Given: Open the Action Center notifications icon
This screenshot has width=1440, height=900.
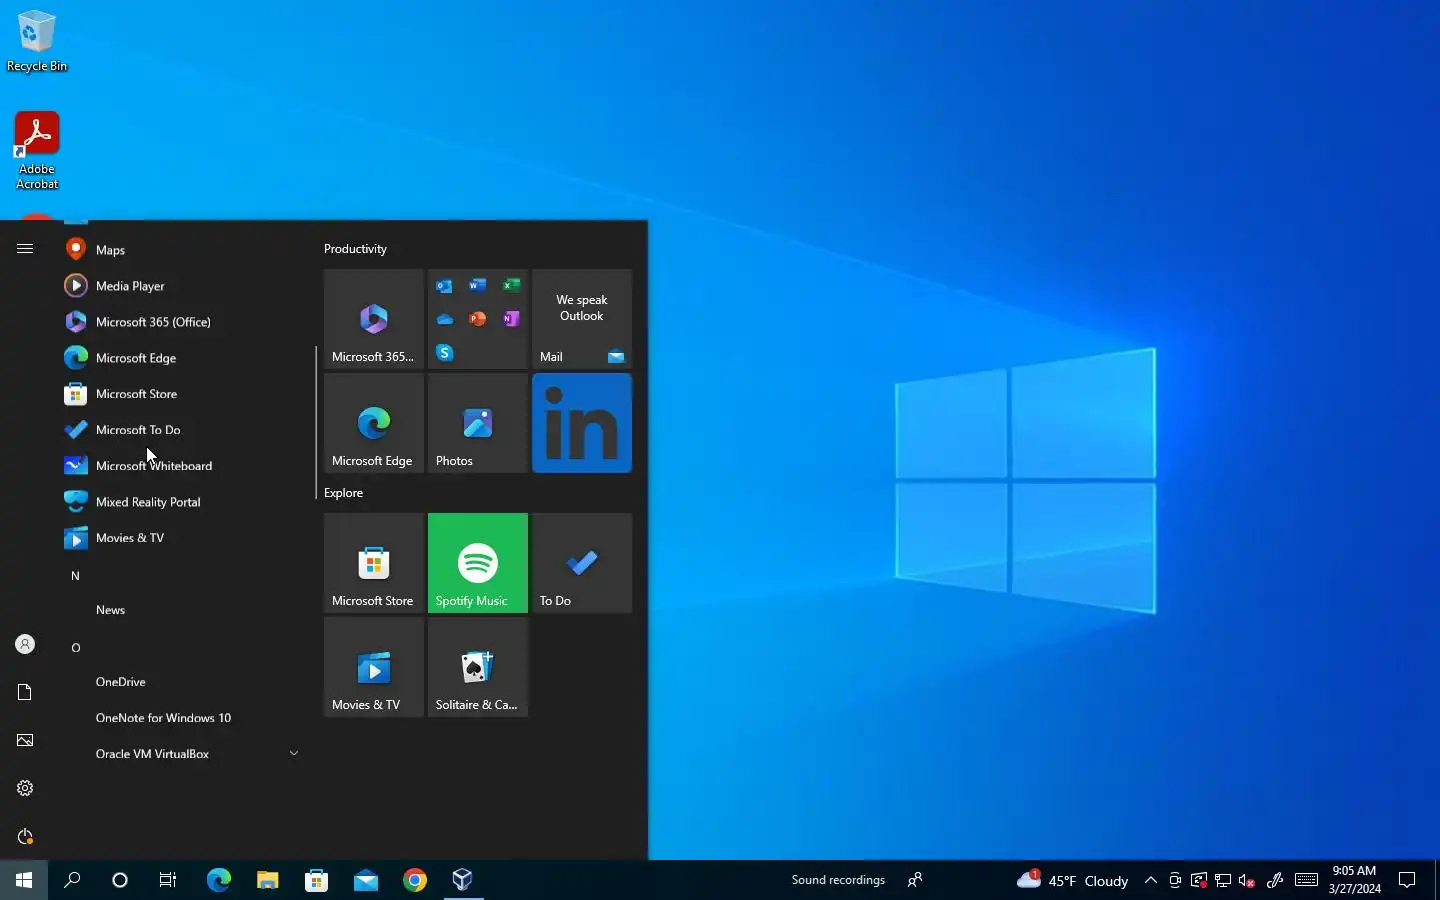Looking at the screenshot, I should (1407, 880).
